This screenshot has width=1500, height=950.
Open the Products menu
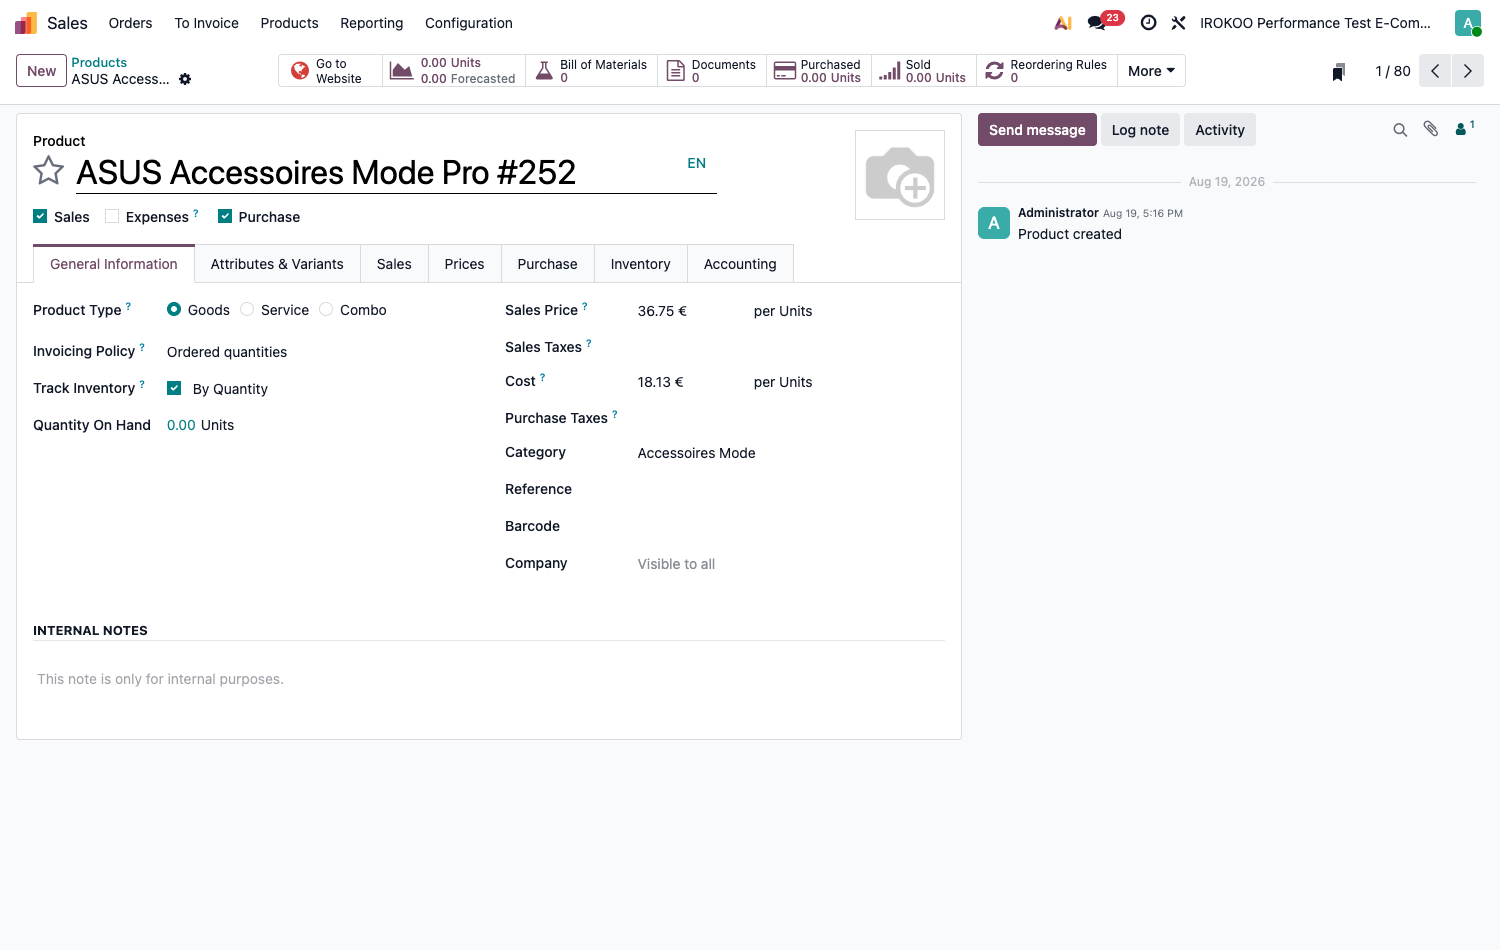289,23
